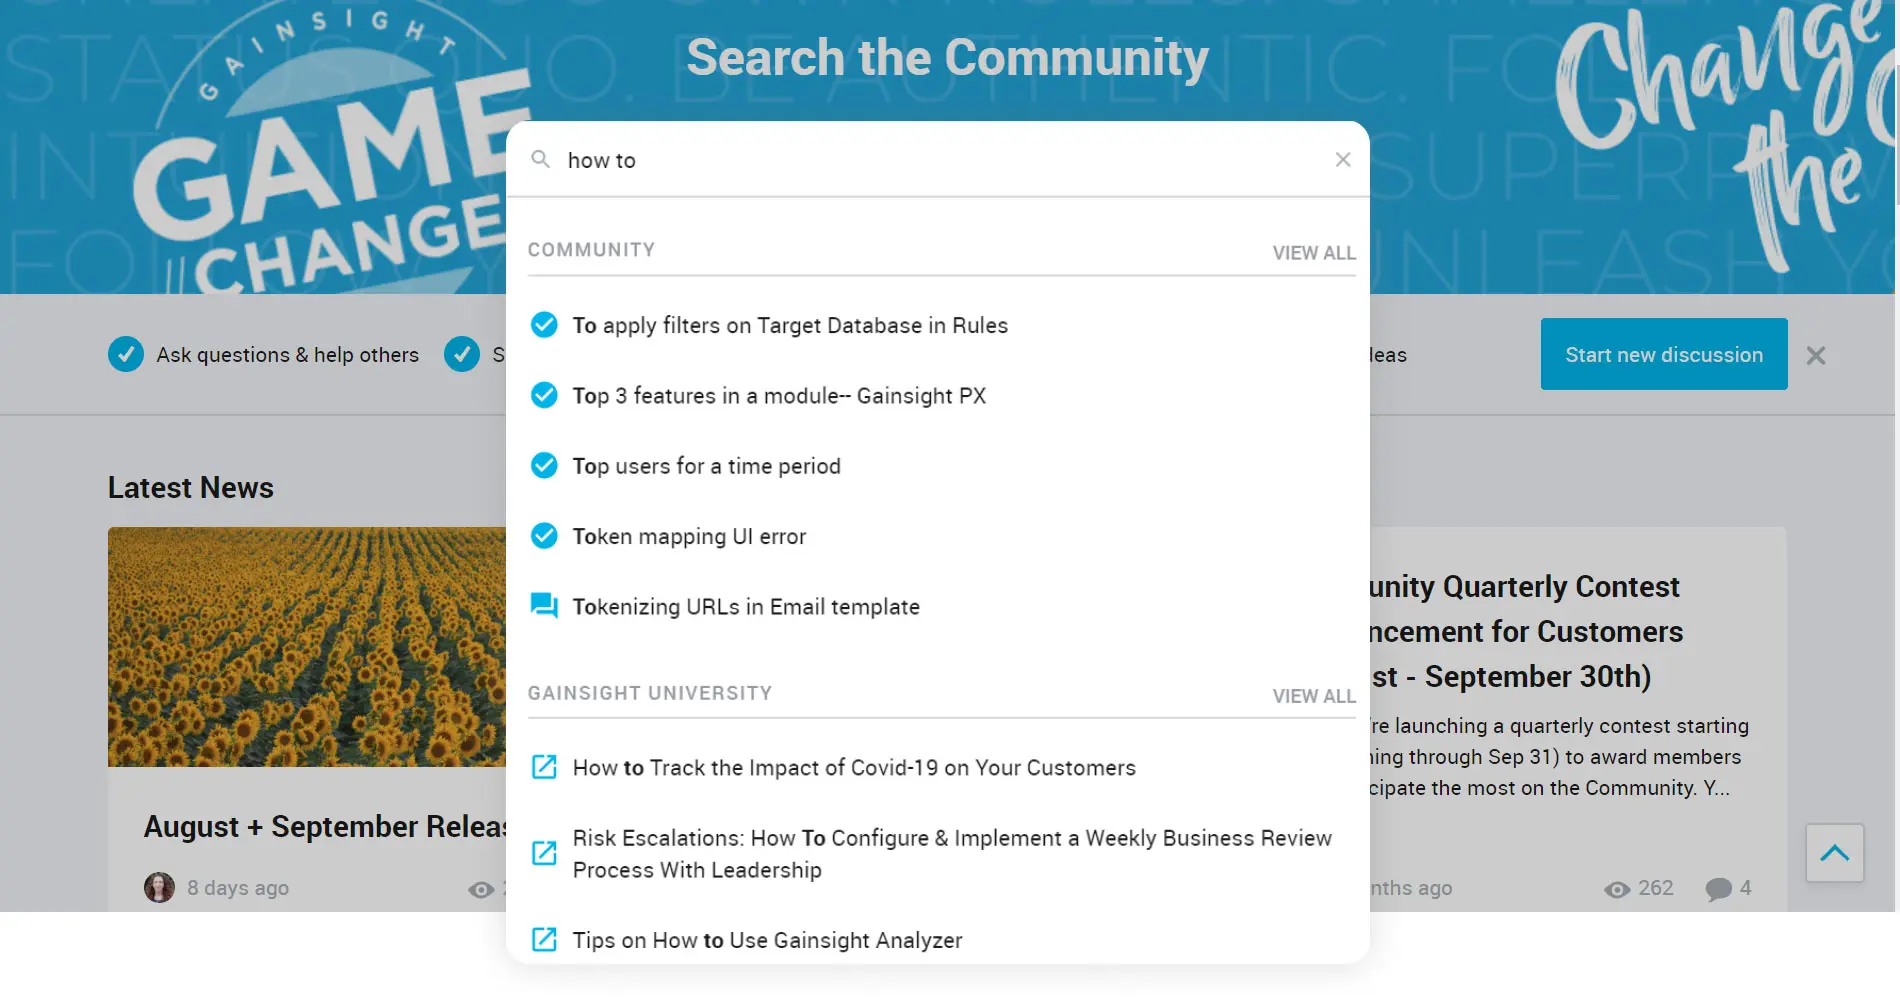Open 'Top 3 features in a module' result
Viewport: 1900px width, 1004px height.
pos(778,396)
